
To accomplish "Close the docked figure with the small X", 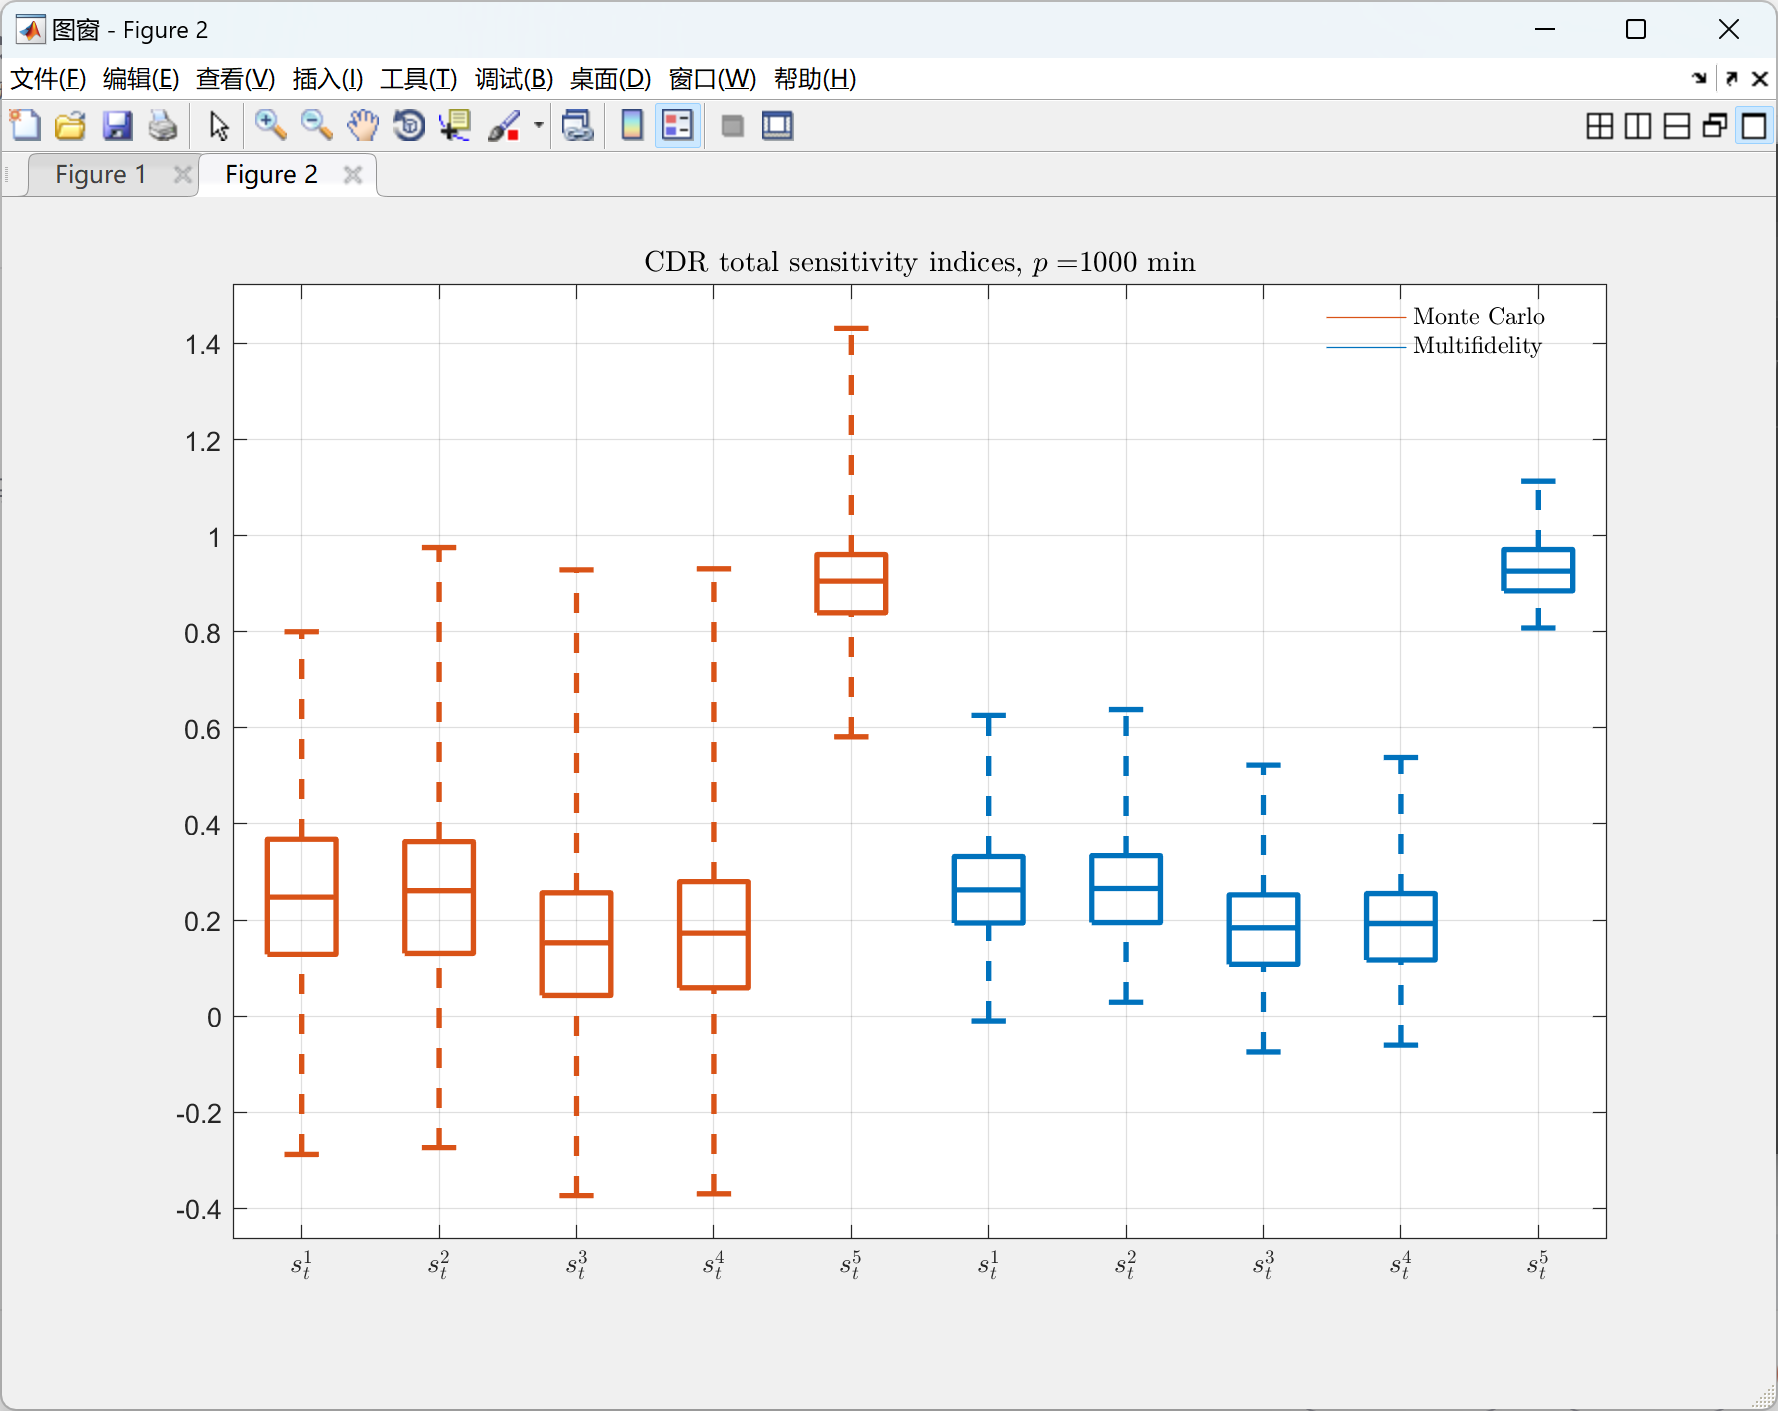I will tap(1760, 78).
